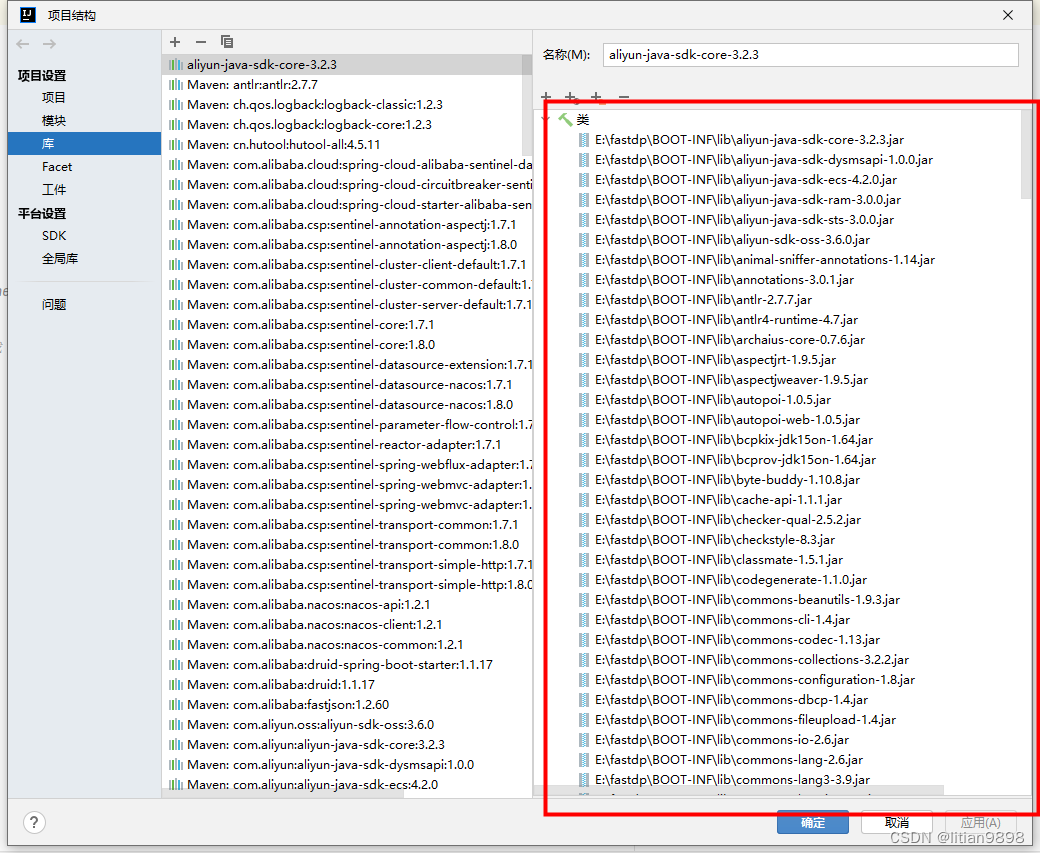Select Maven cn.hutool:hutool-all:4.5.11
This screenshot has height=853, width=1040.
coord(348,145)
